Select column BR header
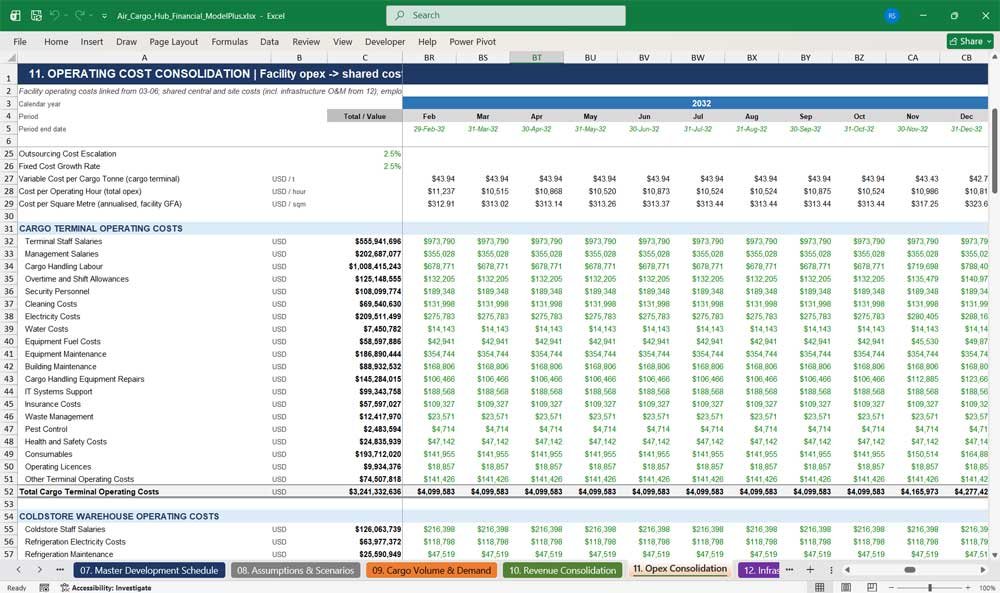This screenshot has height=593, width=1000. point(429,57)
